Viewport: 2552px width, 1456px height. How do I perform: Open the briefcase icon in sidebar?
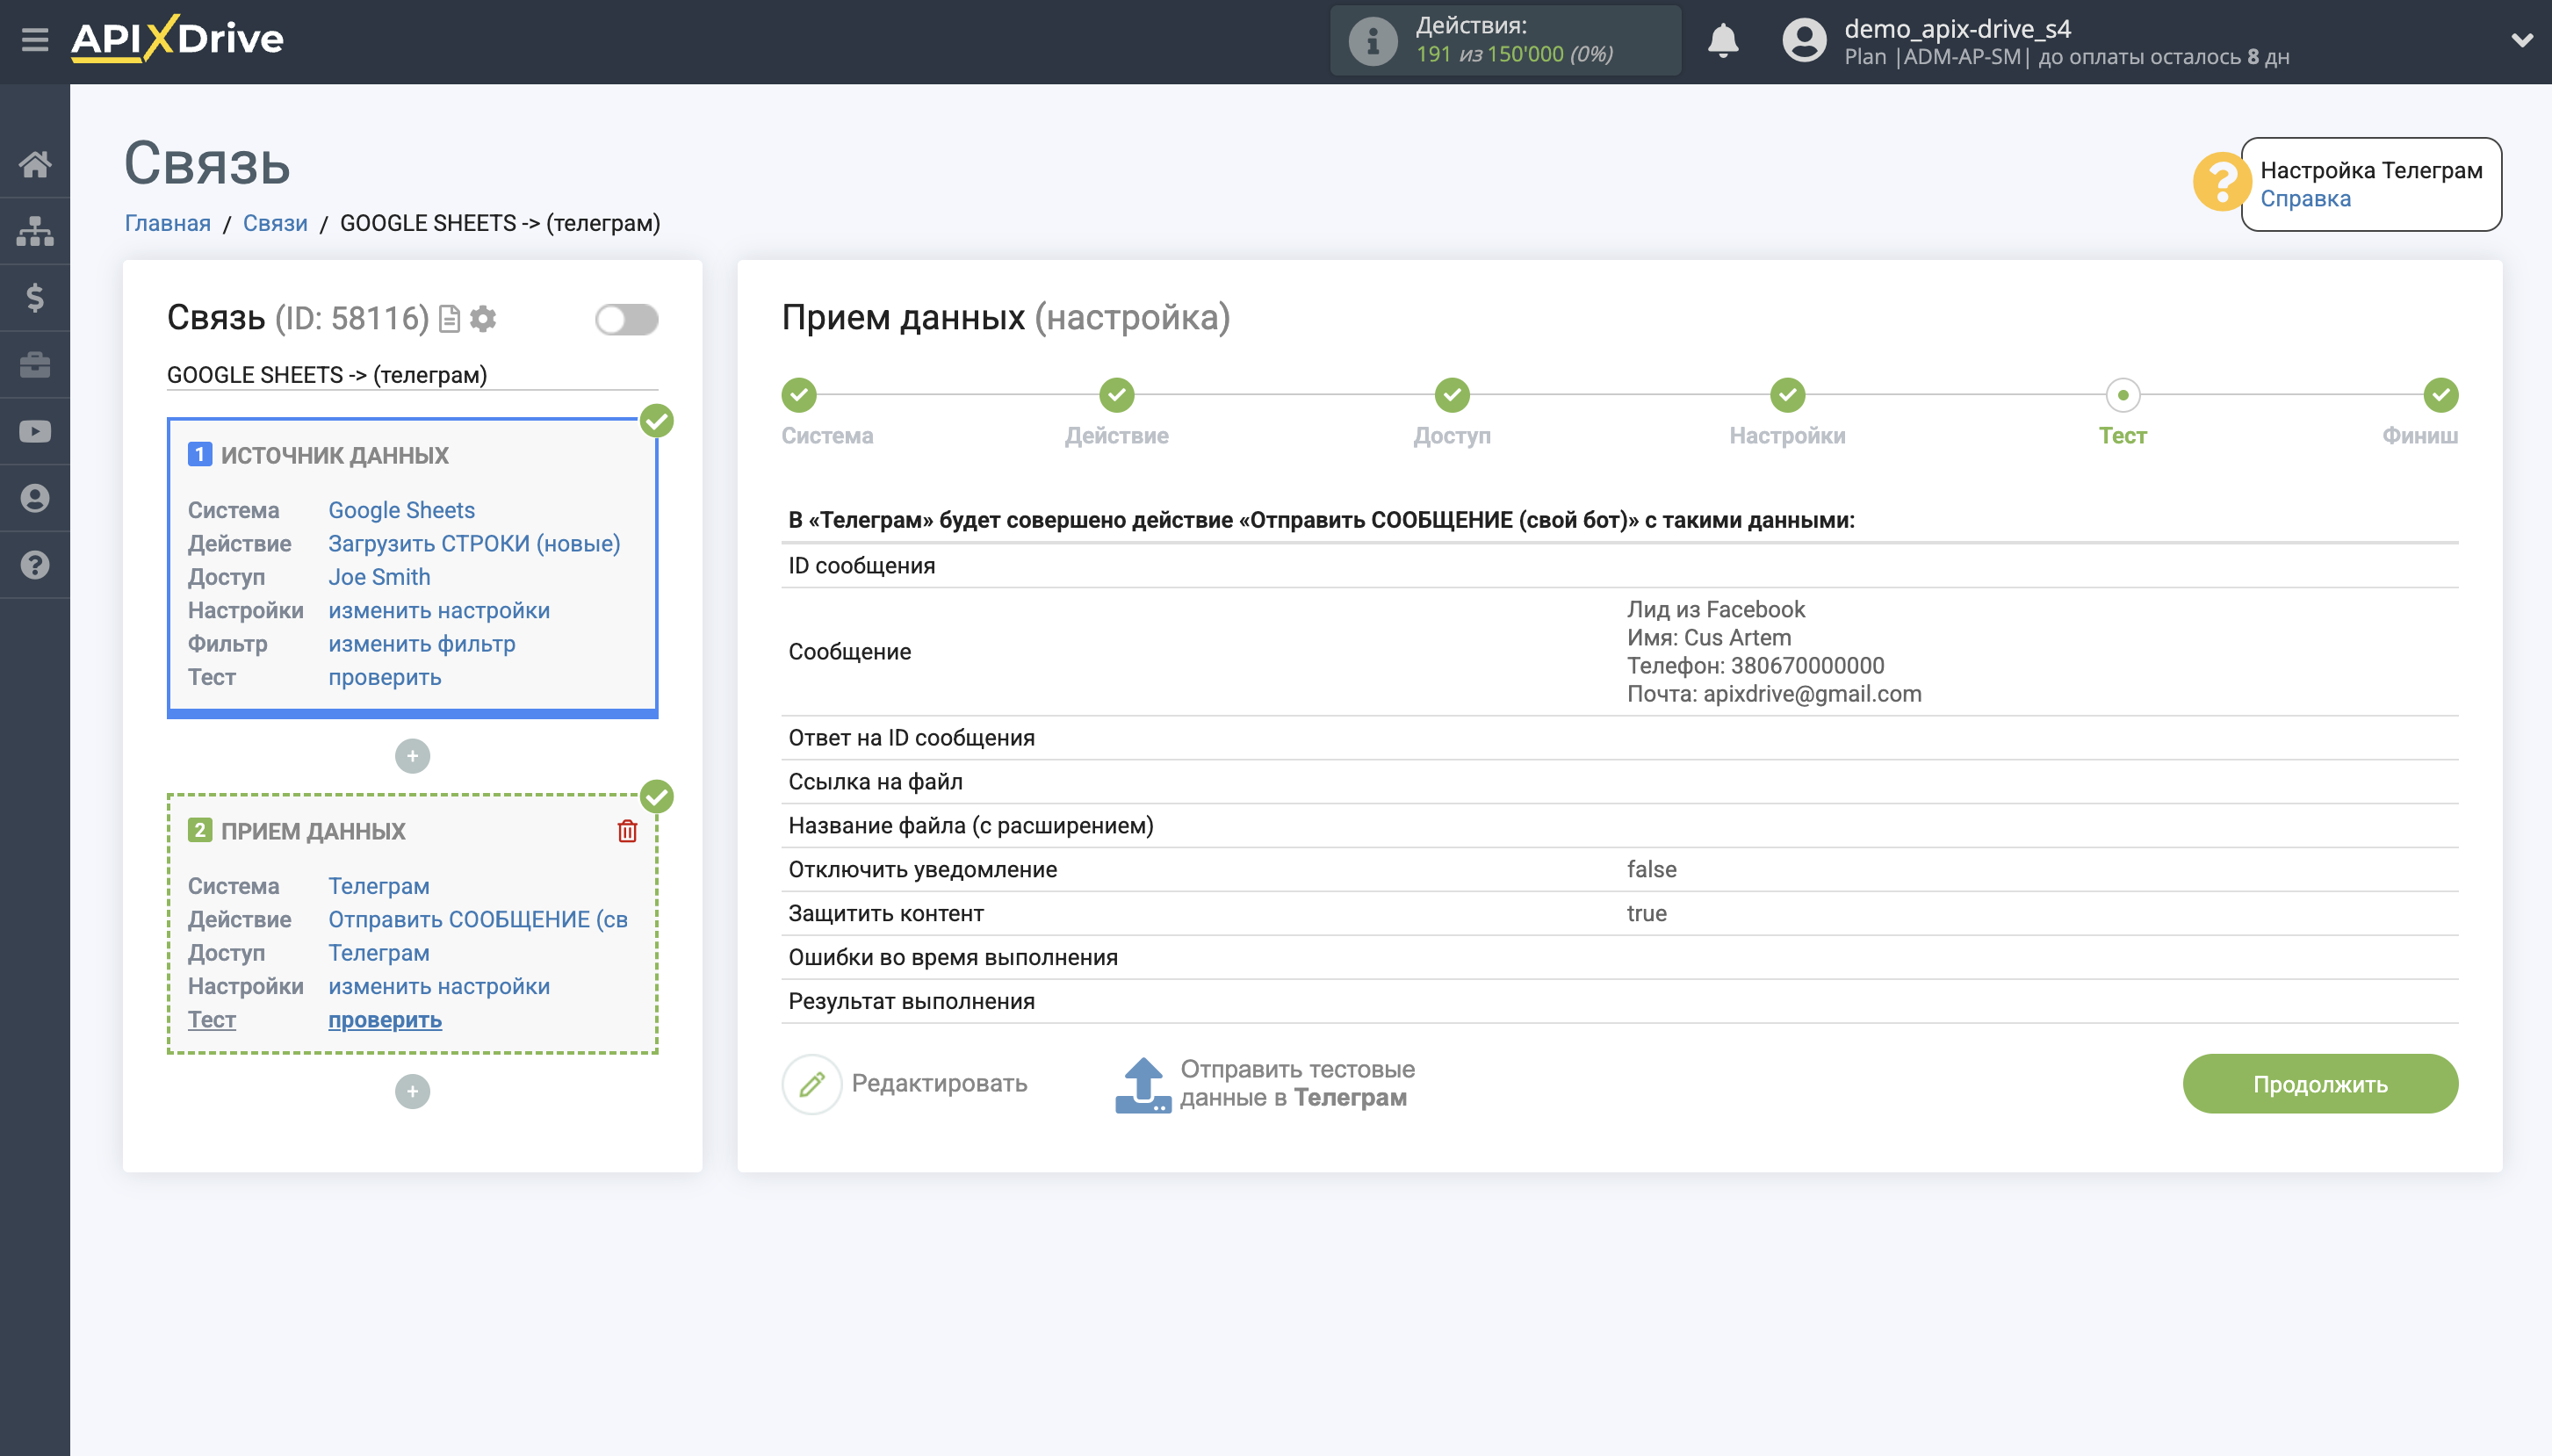pos(36,364)
